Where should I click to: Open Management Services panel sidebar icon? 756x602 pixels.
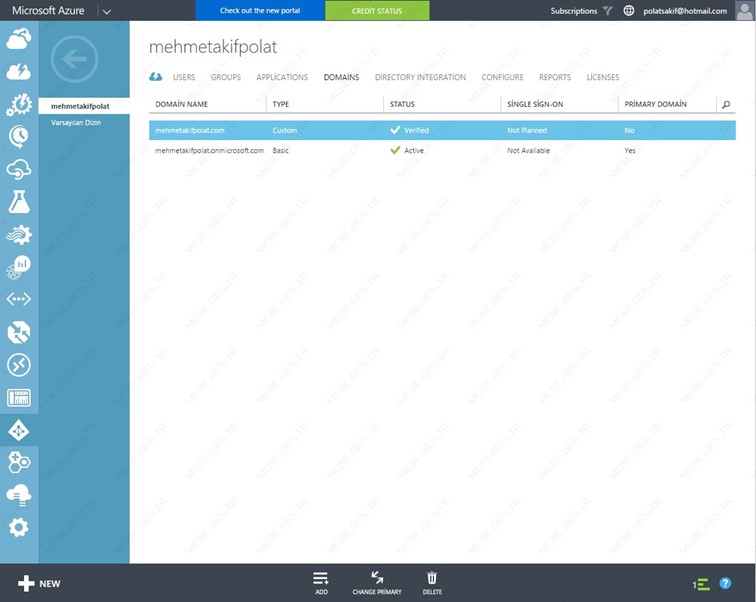(x=19, y=398)
